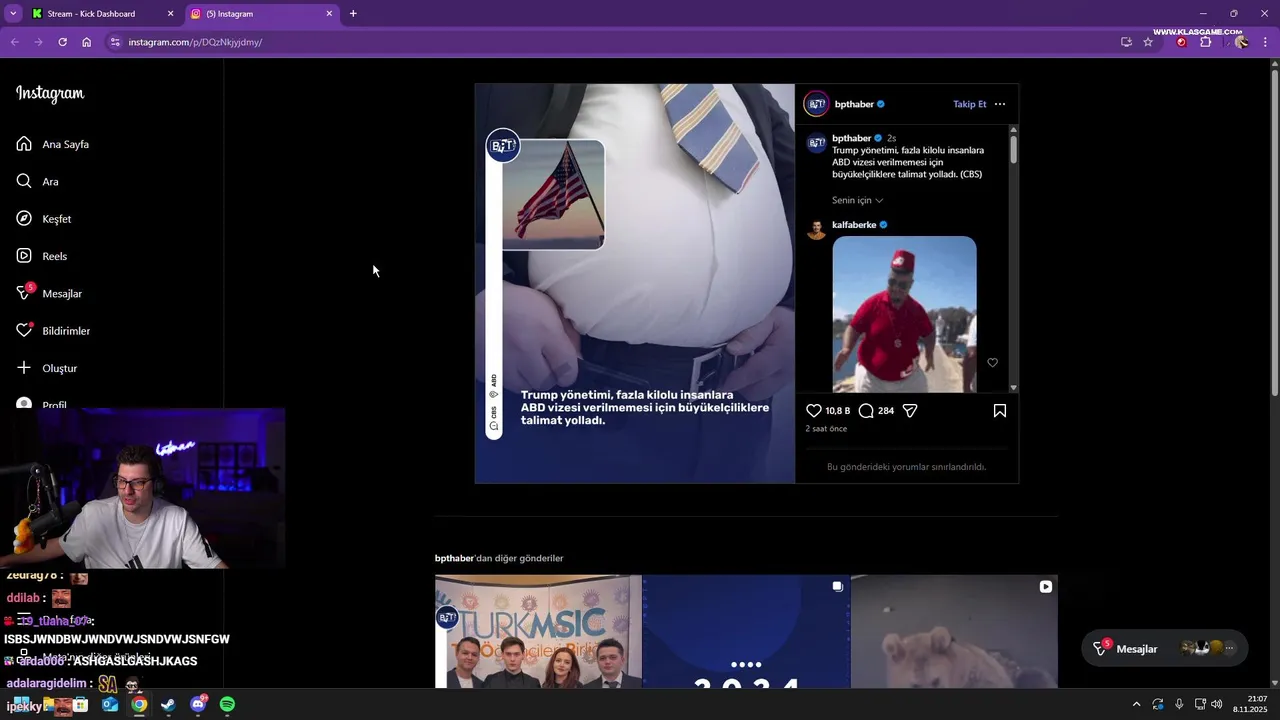Show hidden system tray icons

pos(1136,704)
